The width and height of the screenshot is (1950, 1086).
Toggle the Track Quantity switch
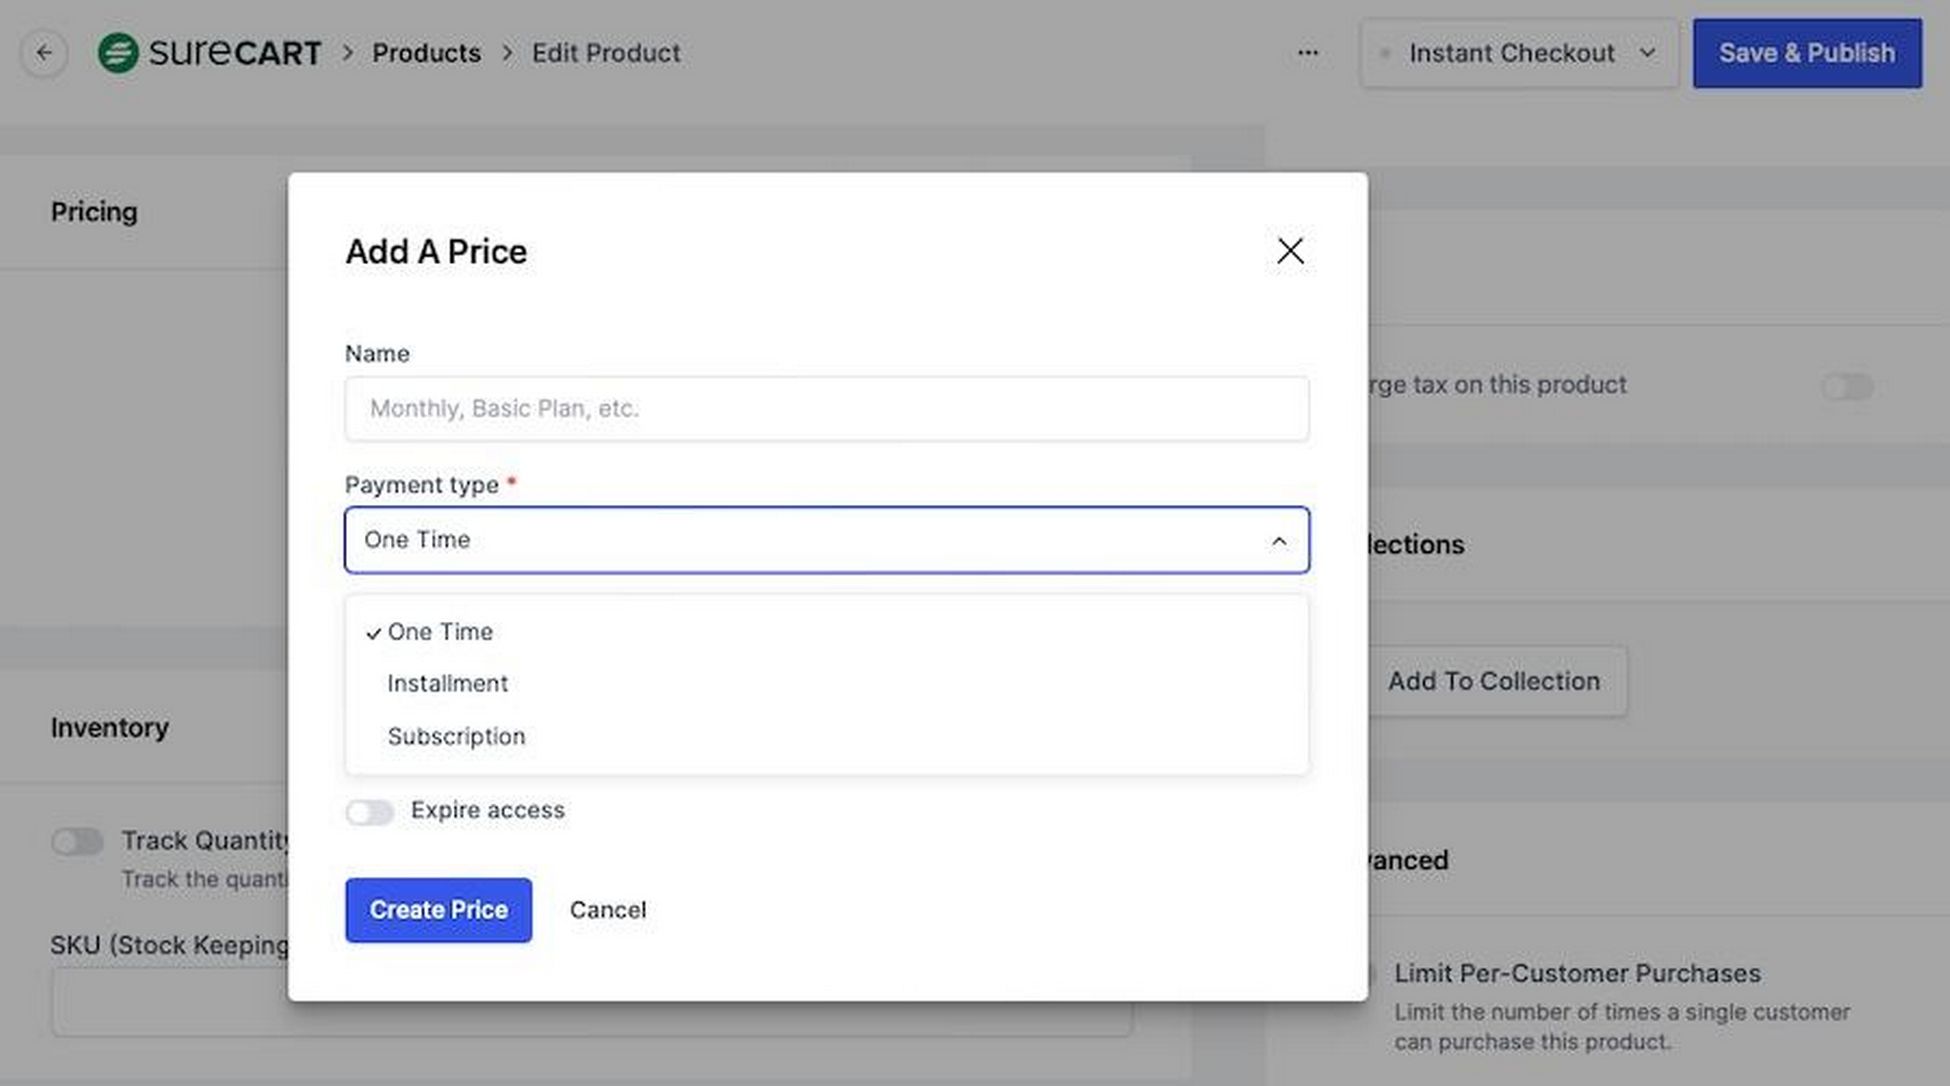[x=77, y=842]
